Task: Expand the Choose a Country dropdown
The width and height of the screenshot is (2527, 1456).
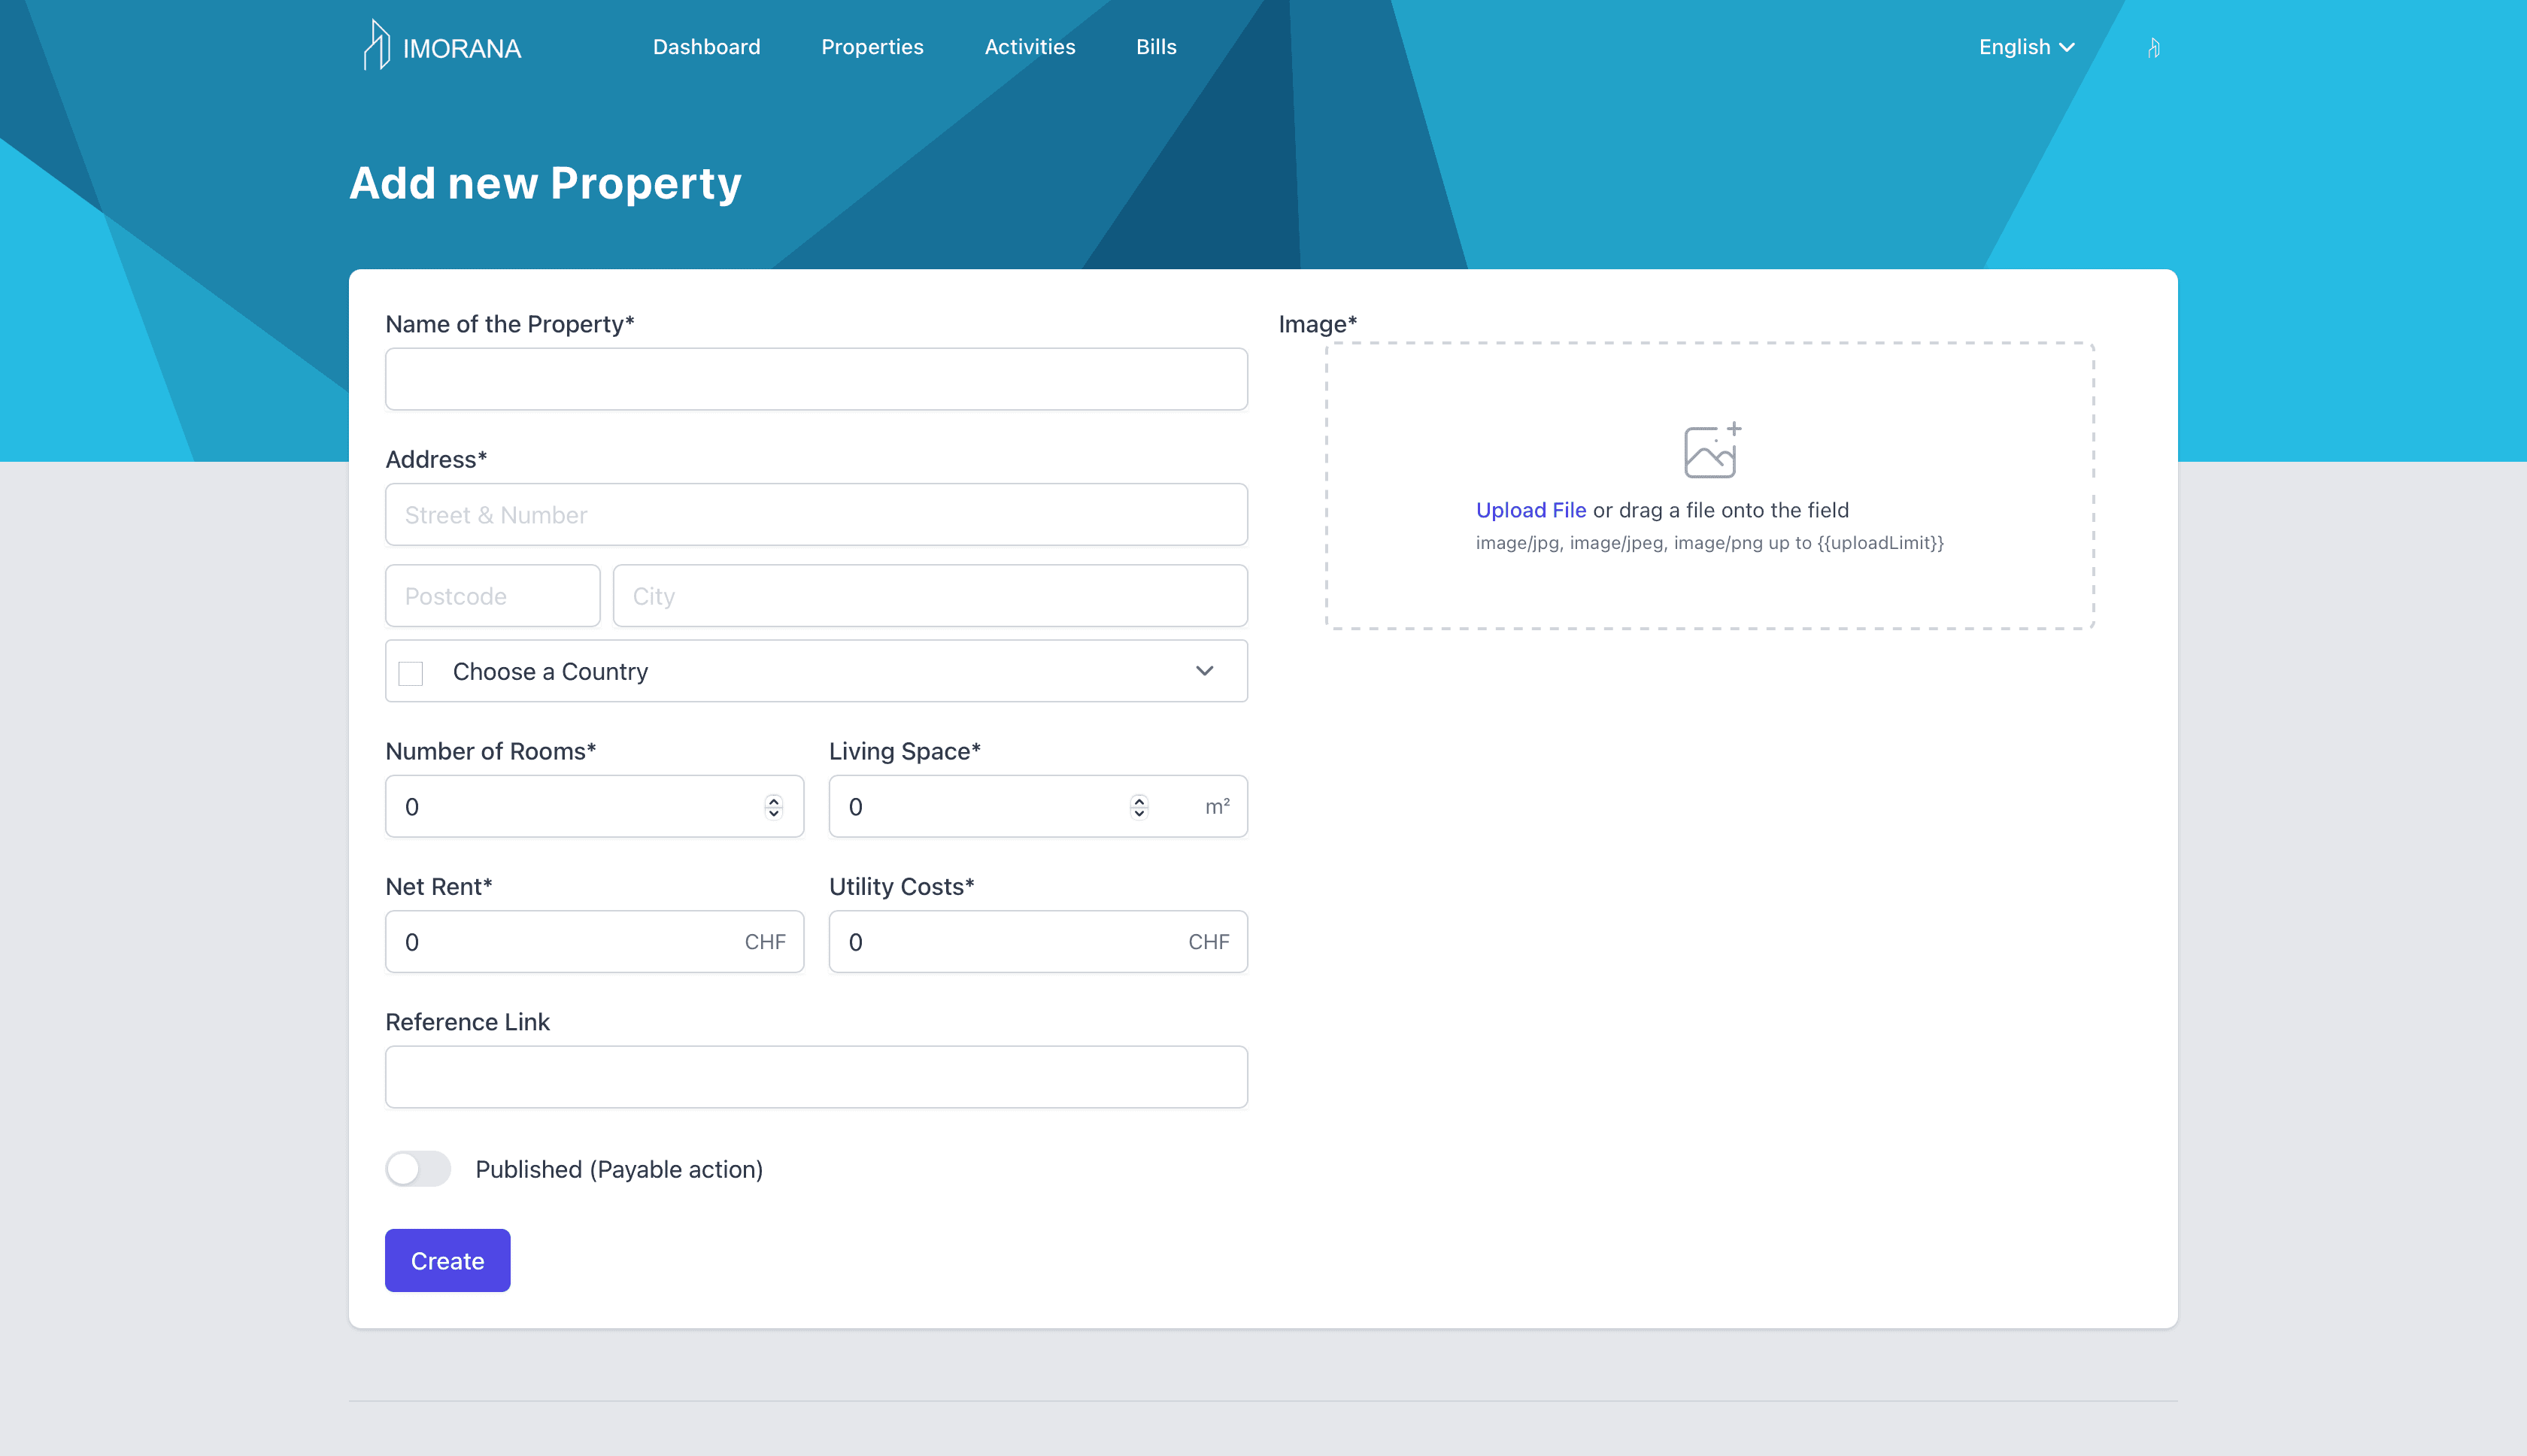Action: [816, 671]
